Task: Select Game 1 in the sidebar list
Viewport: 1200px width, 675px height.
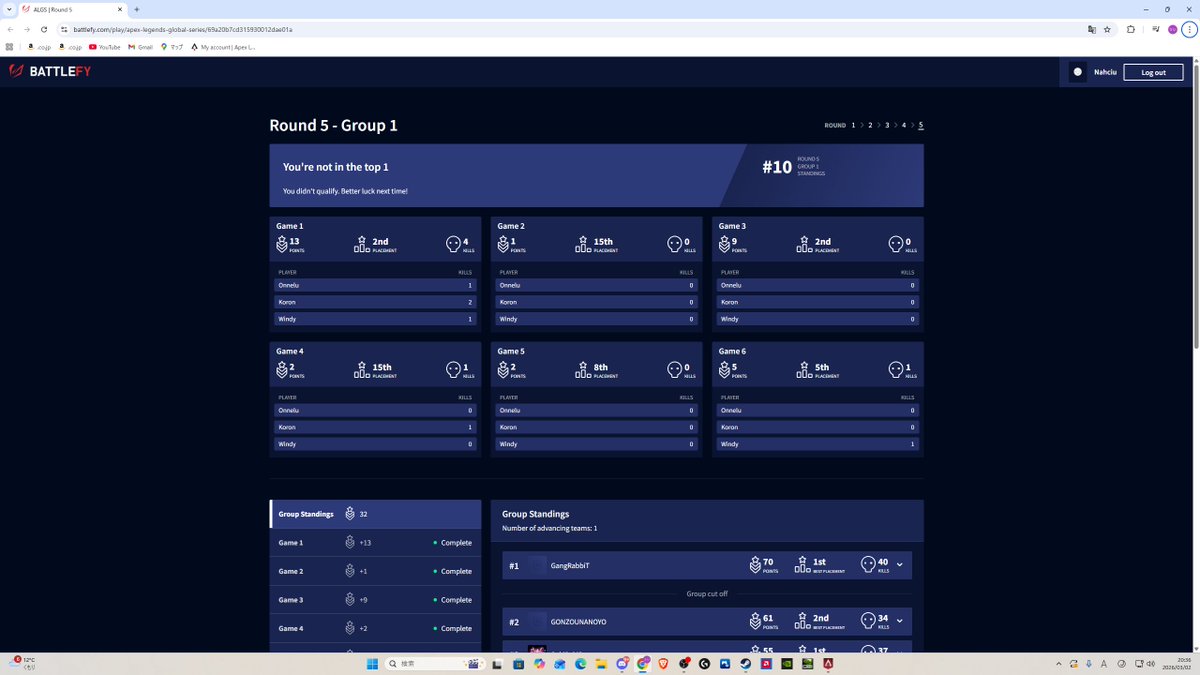Action: [375, 543]
